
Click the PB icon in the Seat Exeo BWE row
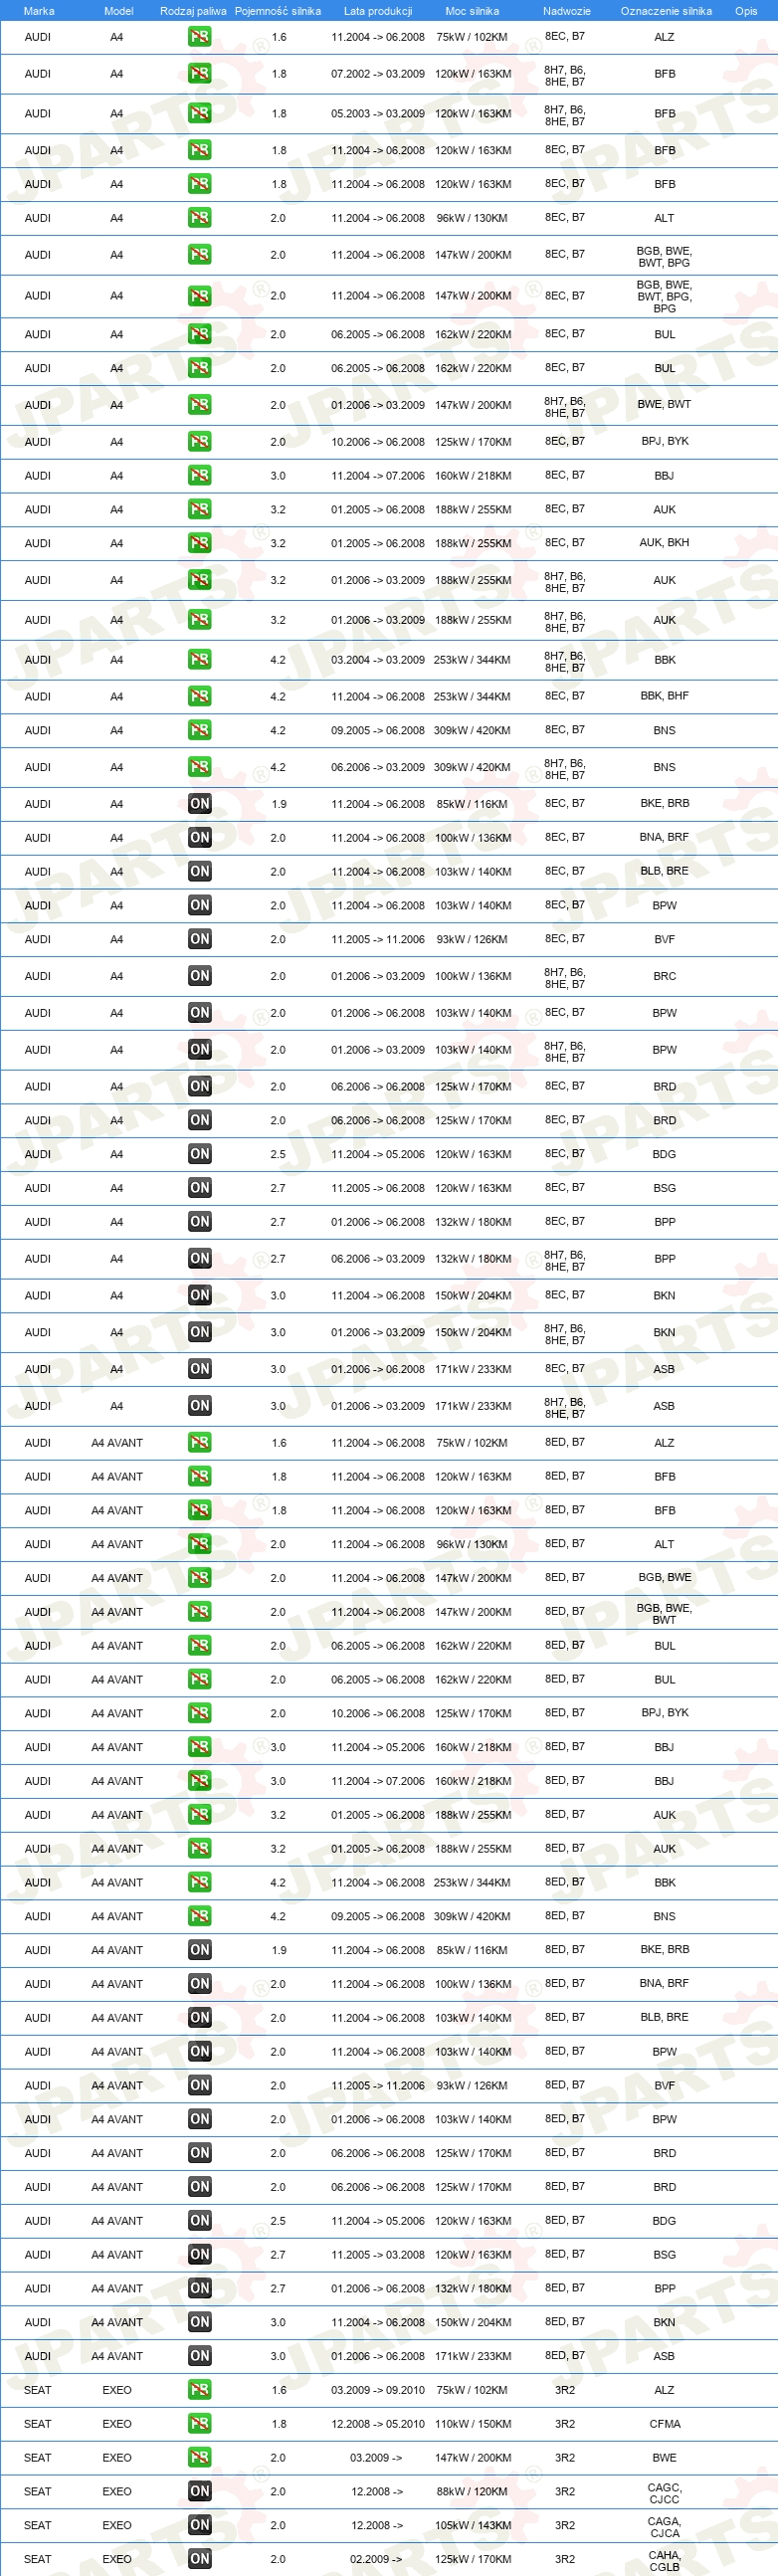click(x=199, y=2457)
